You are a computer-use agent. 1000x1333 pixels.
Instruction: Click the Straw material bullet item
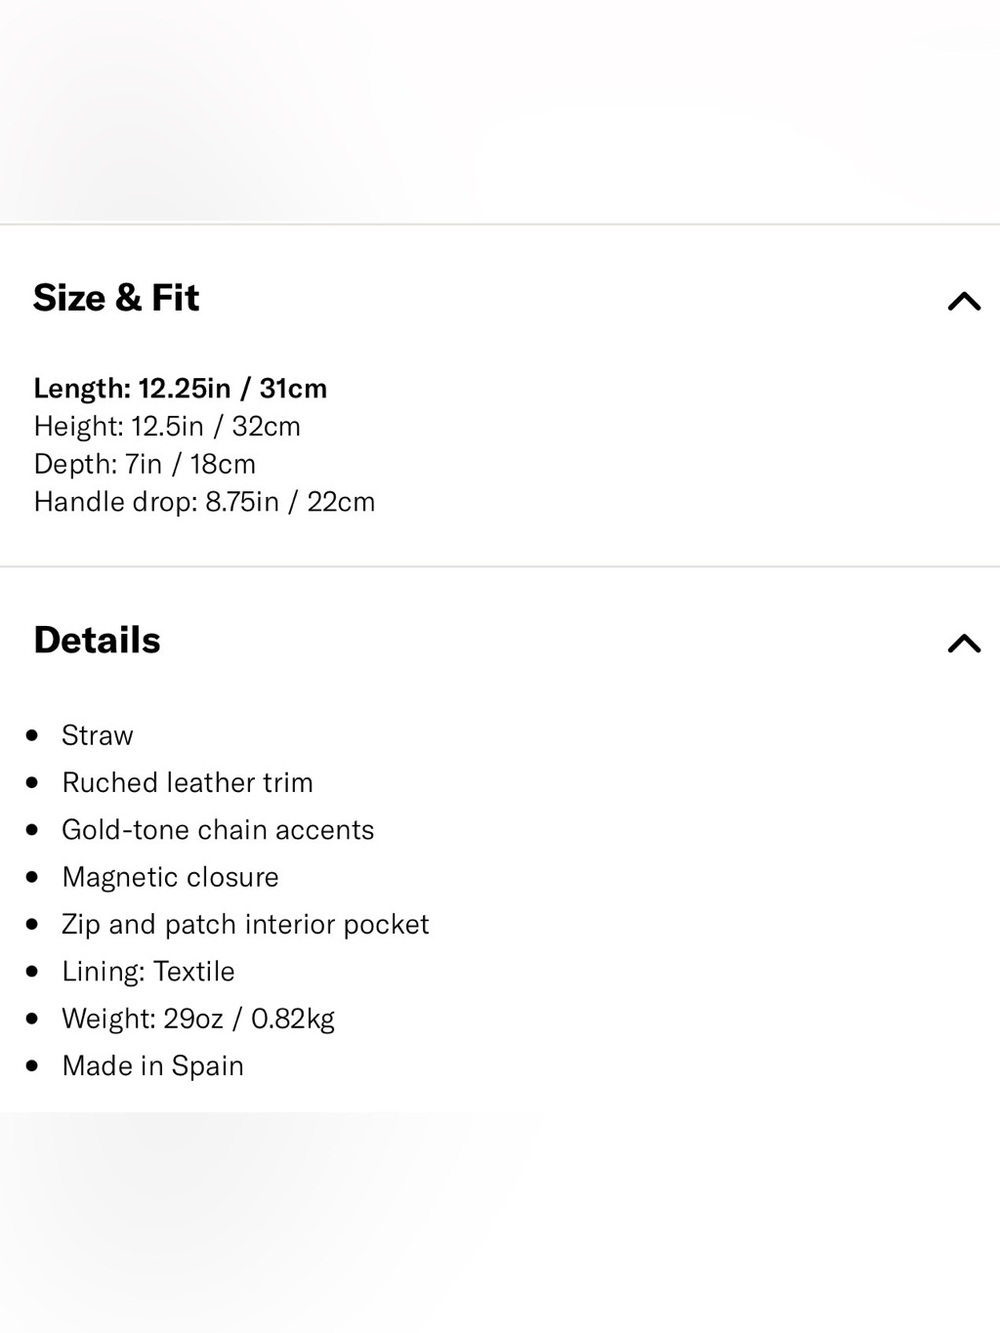pos(97,735)
